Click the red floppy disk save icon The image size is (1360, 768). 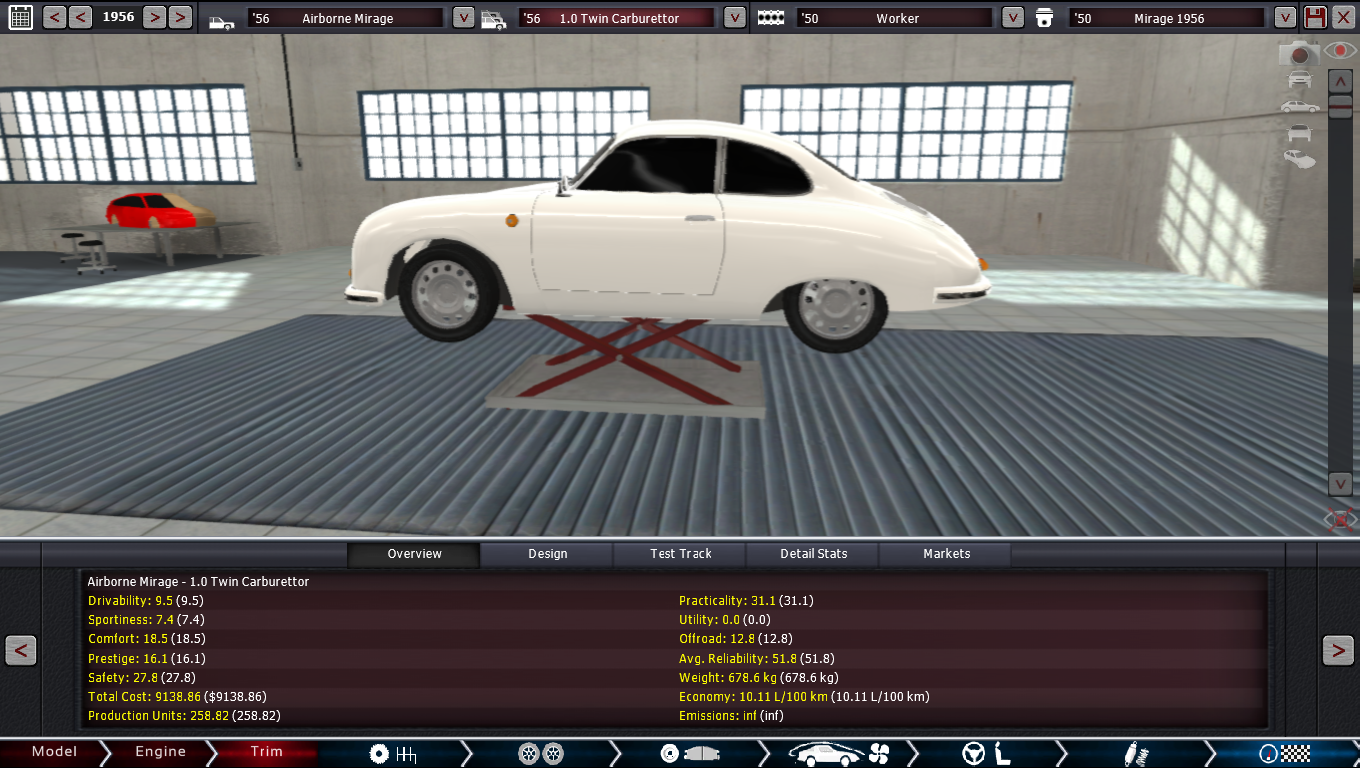pos(1316,17)
